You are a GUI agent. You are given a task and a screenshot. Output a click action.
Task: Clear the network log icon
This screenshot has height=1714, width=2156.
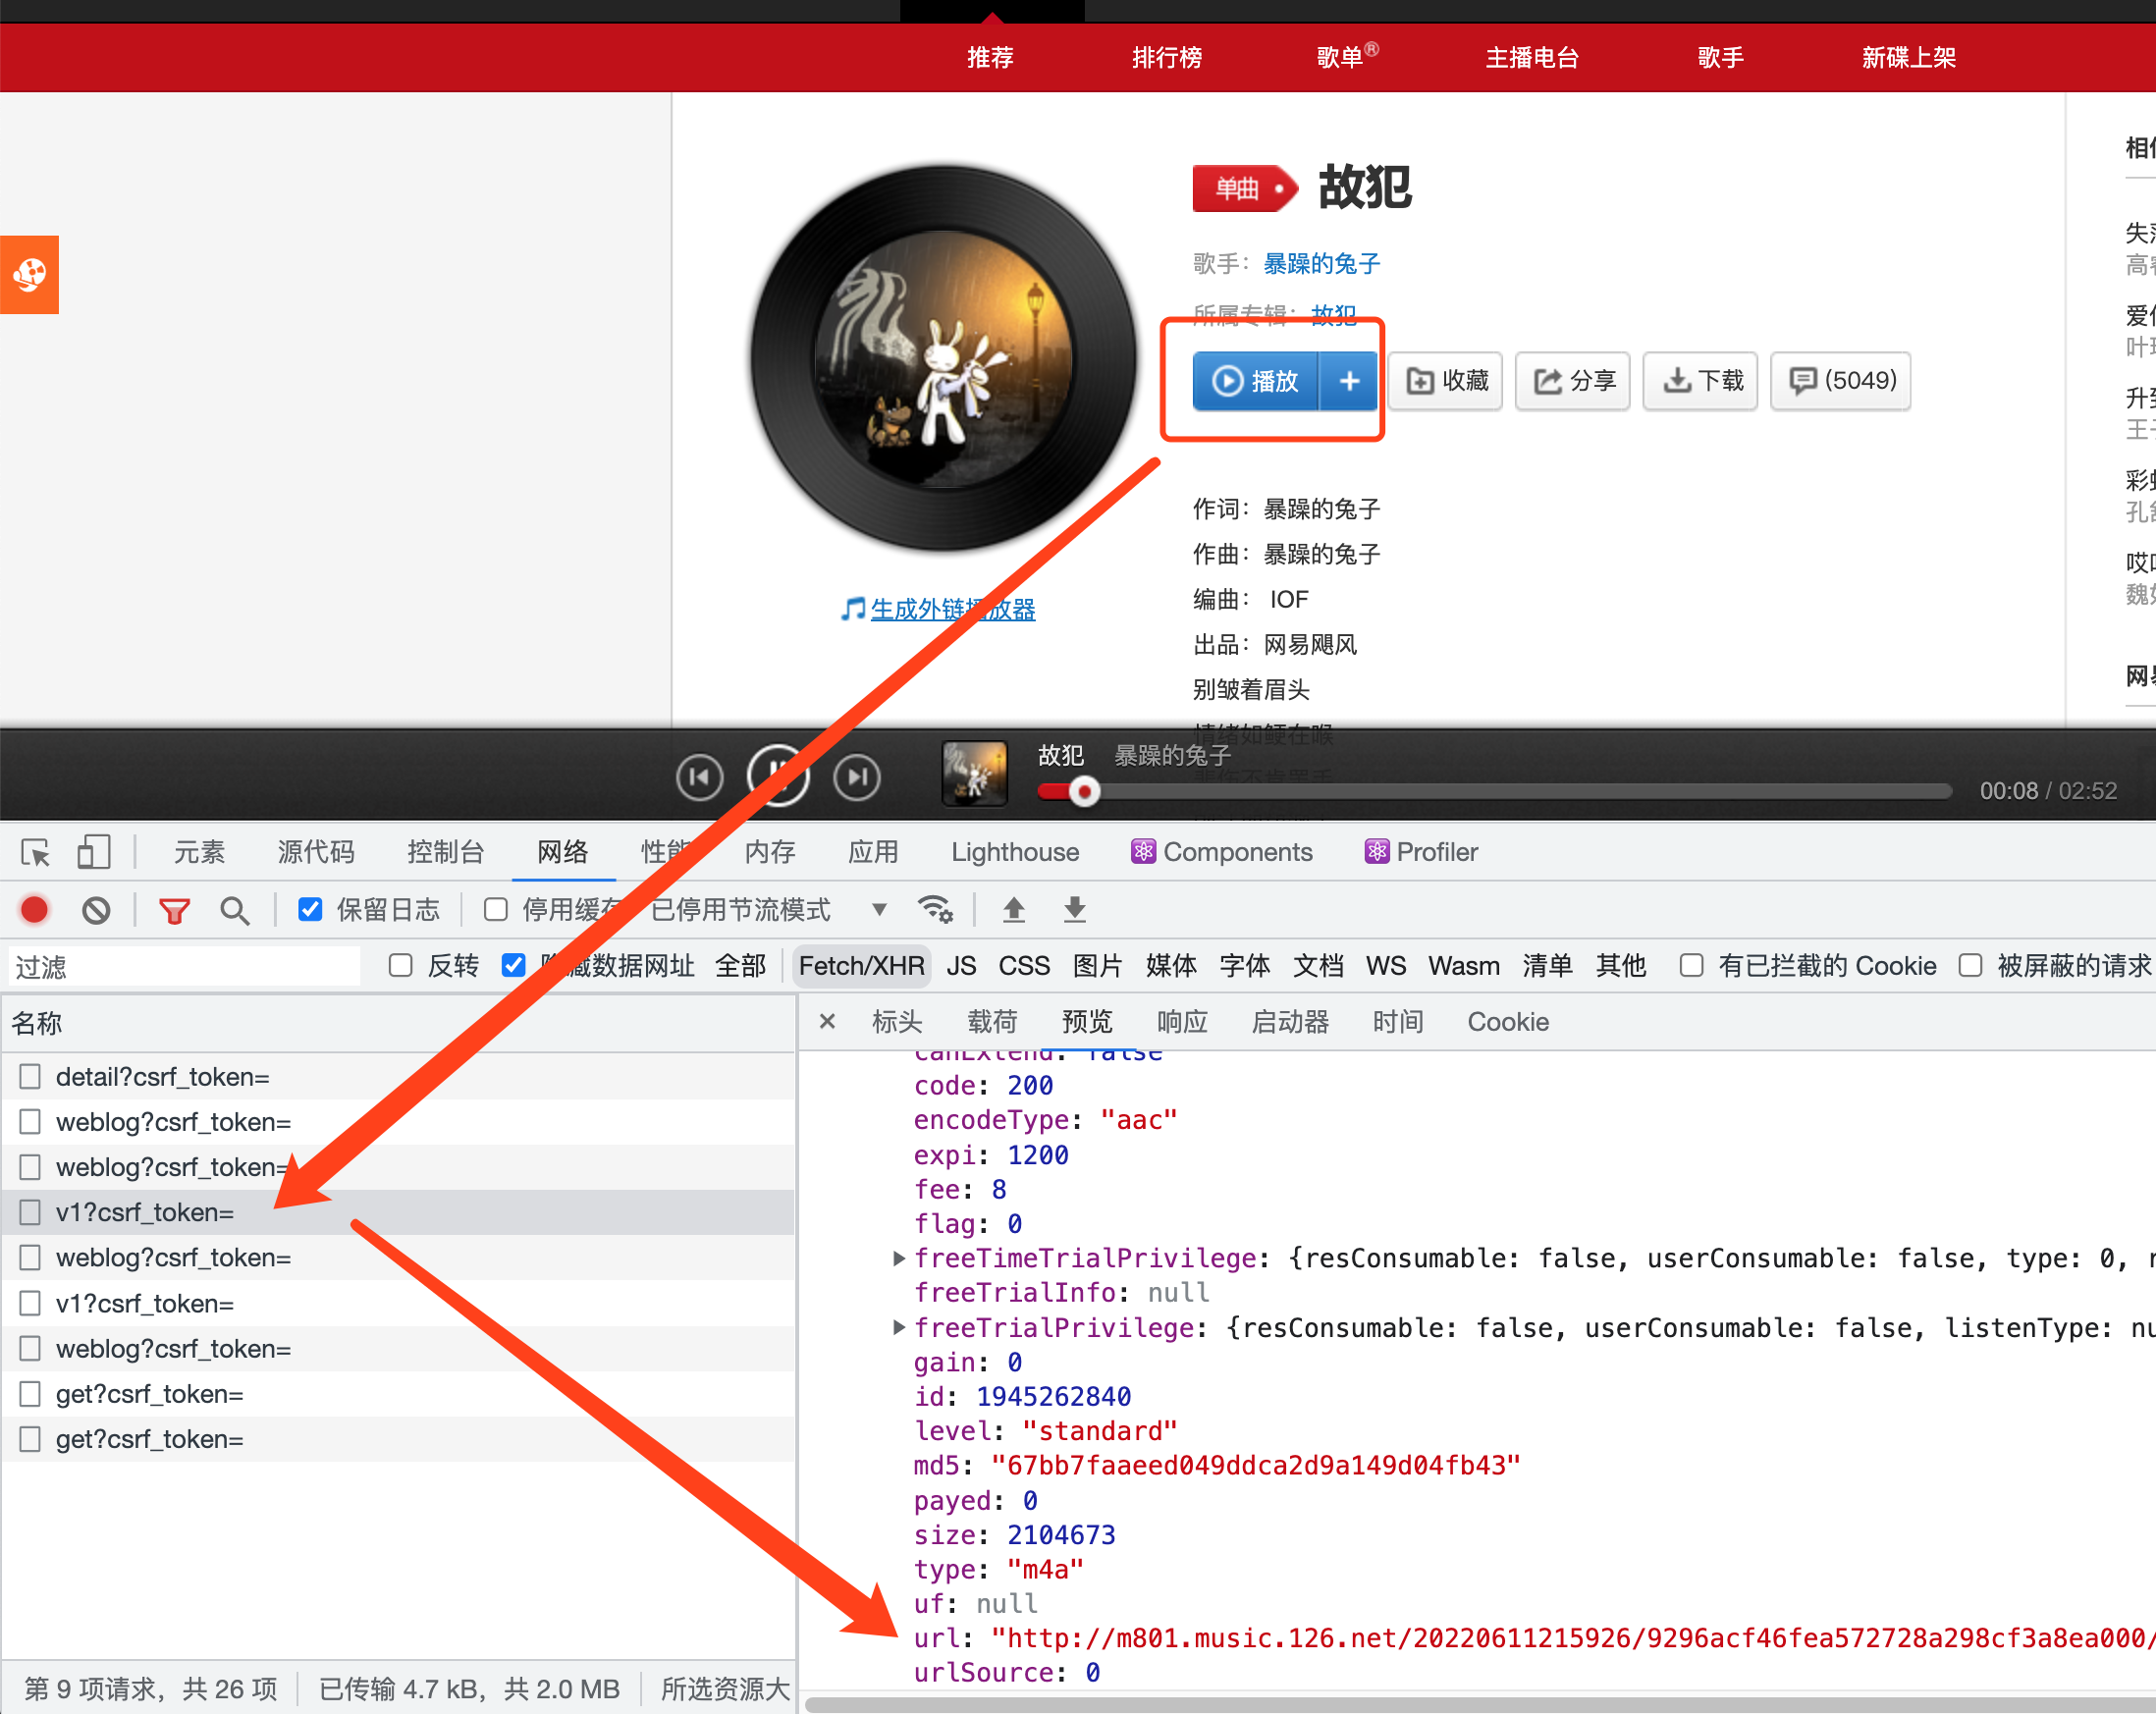tap(96, 910)
